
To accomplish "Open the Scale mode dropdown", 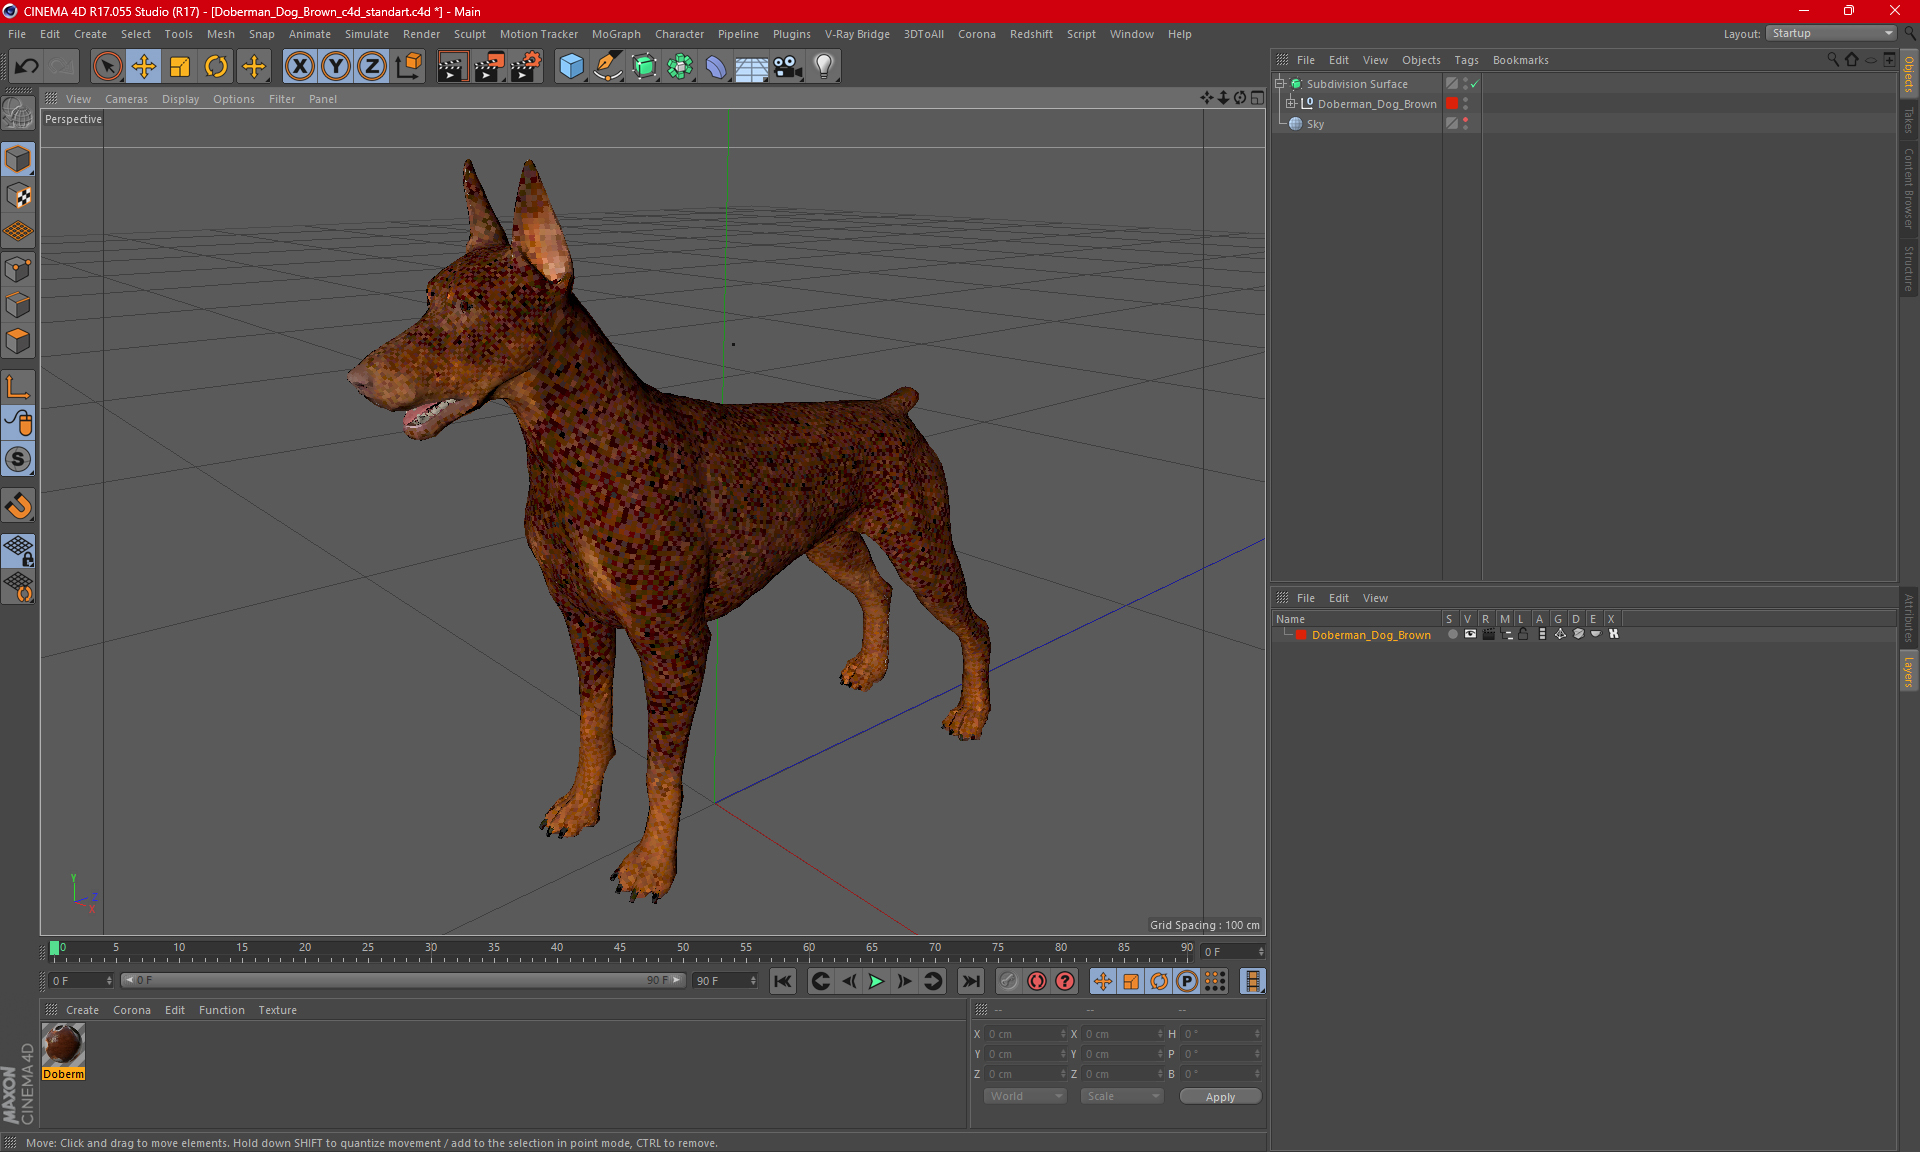I will click(x=1122, y=1096).
